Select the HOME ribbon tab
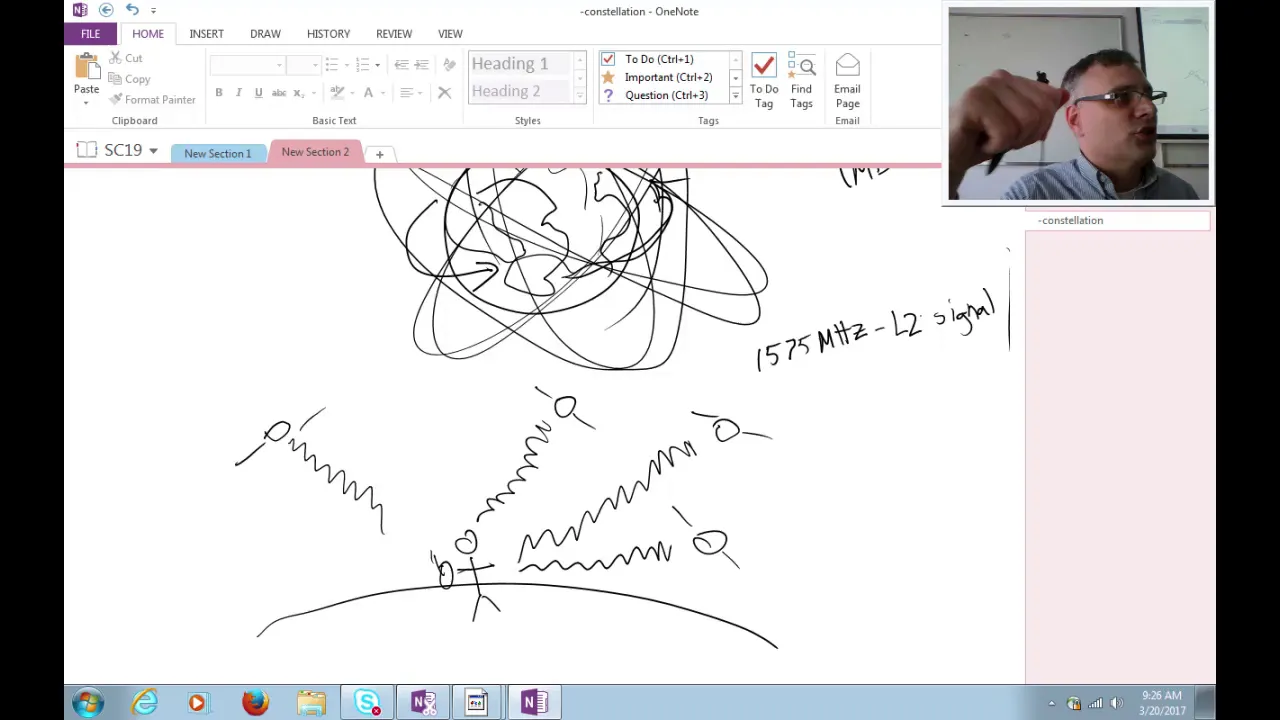1280x720 pixels. tap(148, 34)
